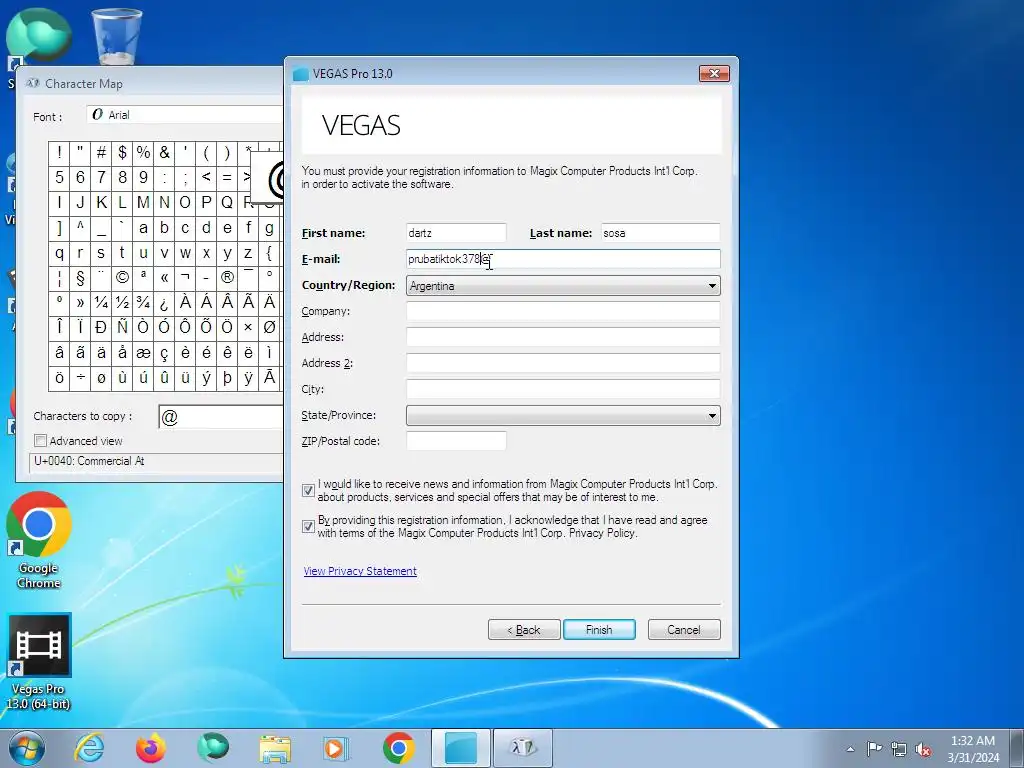Select the # character in Character Map
This screenshot has height=768, width=1024.
click(101, 153)
